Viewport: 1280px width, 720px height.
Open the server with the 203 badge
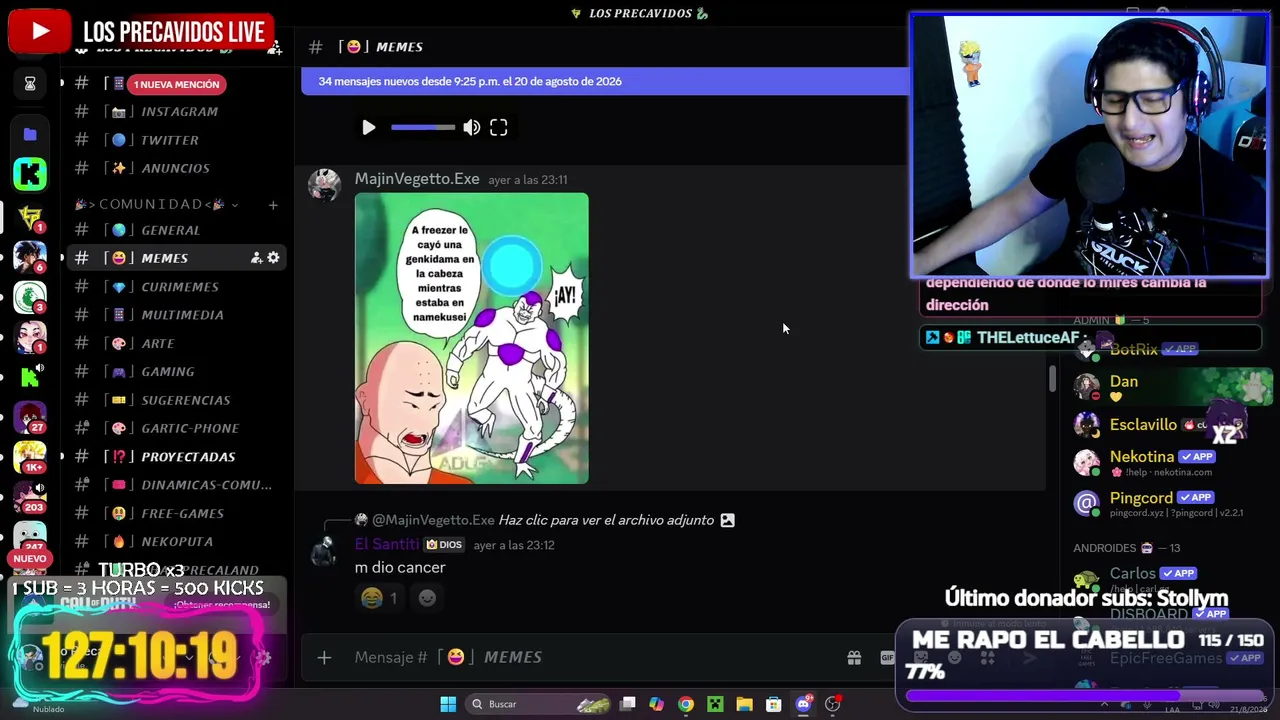tap(30, 497)
